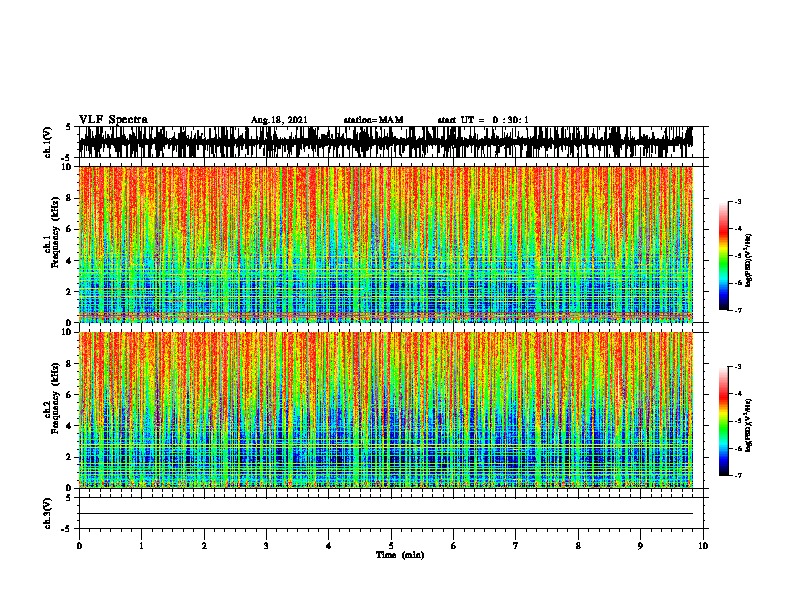Click the '10' kHz tick of ch.1 spectrogram

click(68, 167)
